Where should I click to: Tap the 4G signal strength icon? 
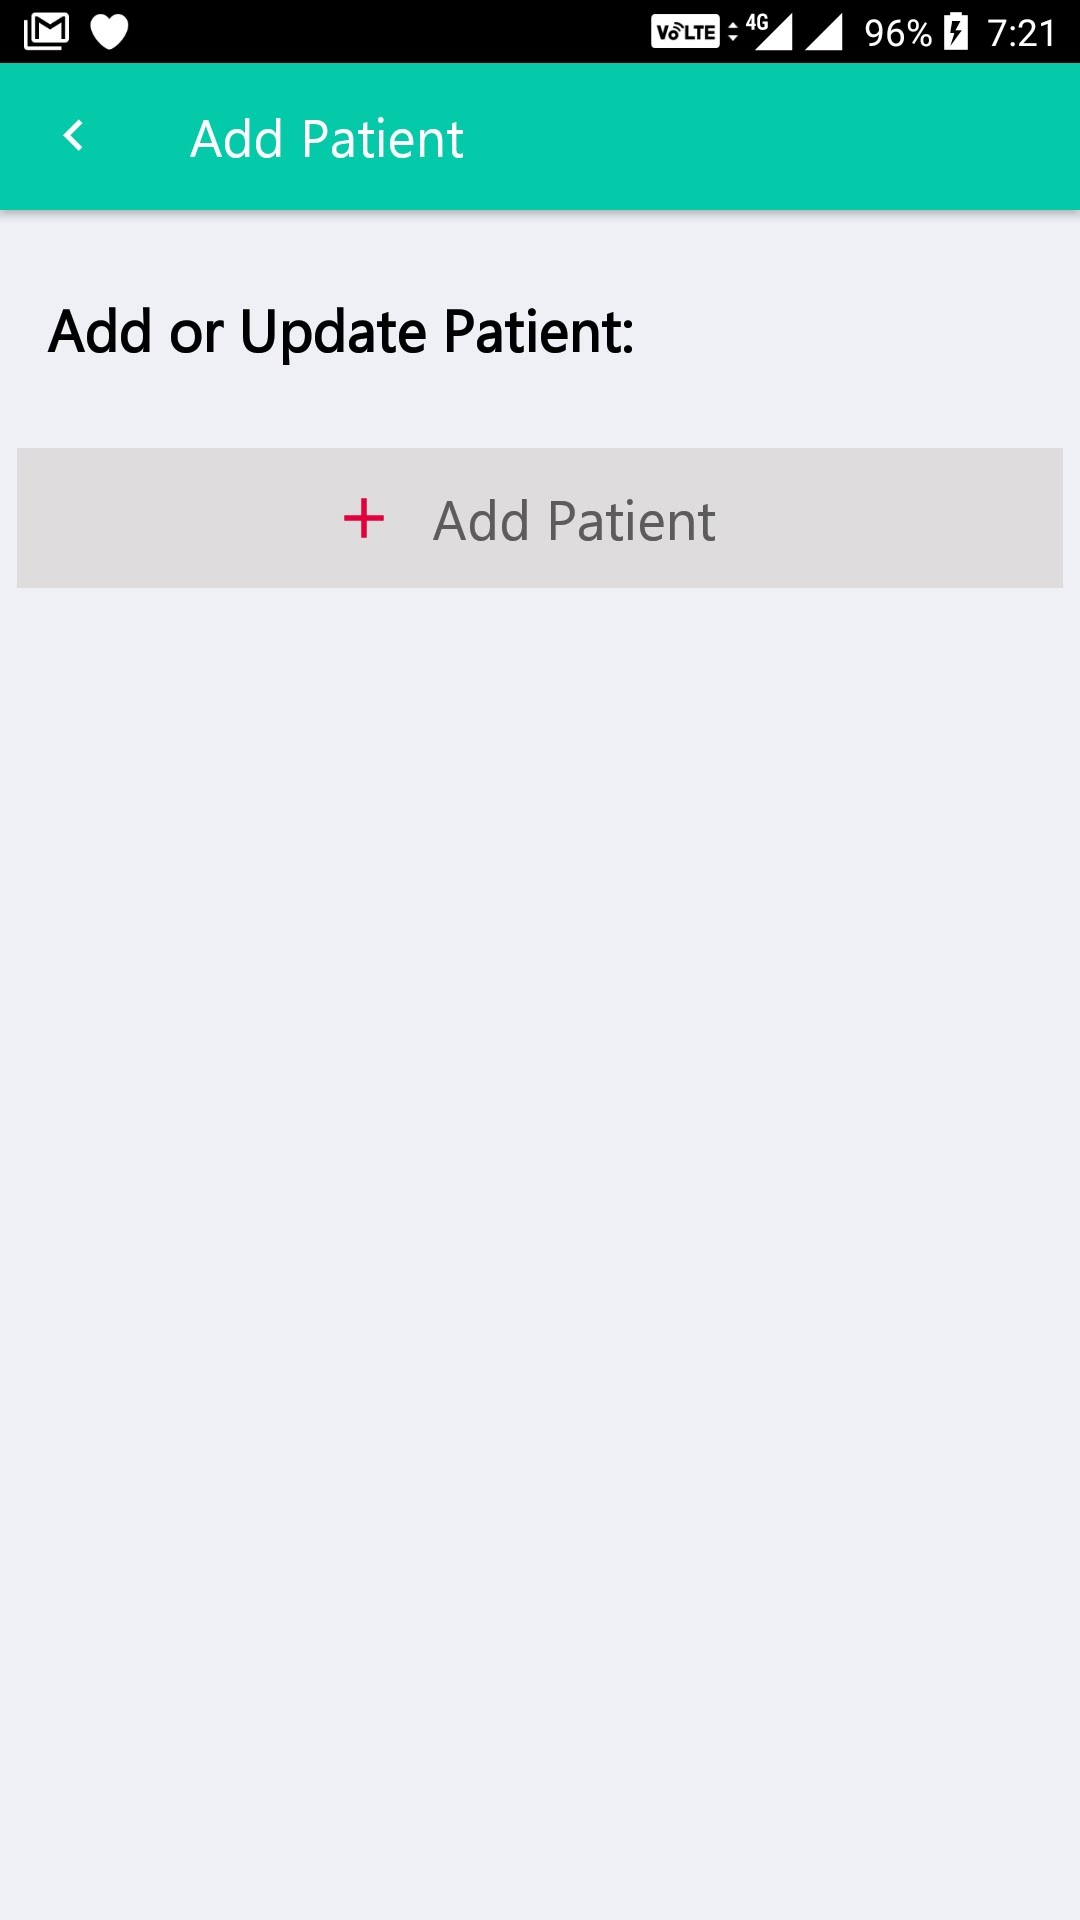(770, 31)
